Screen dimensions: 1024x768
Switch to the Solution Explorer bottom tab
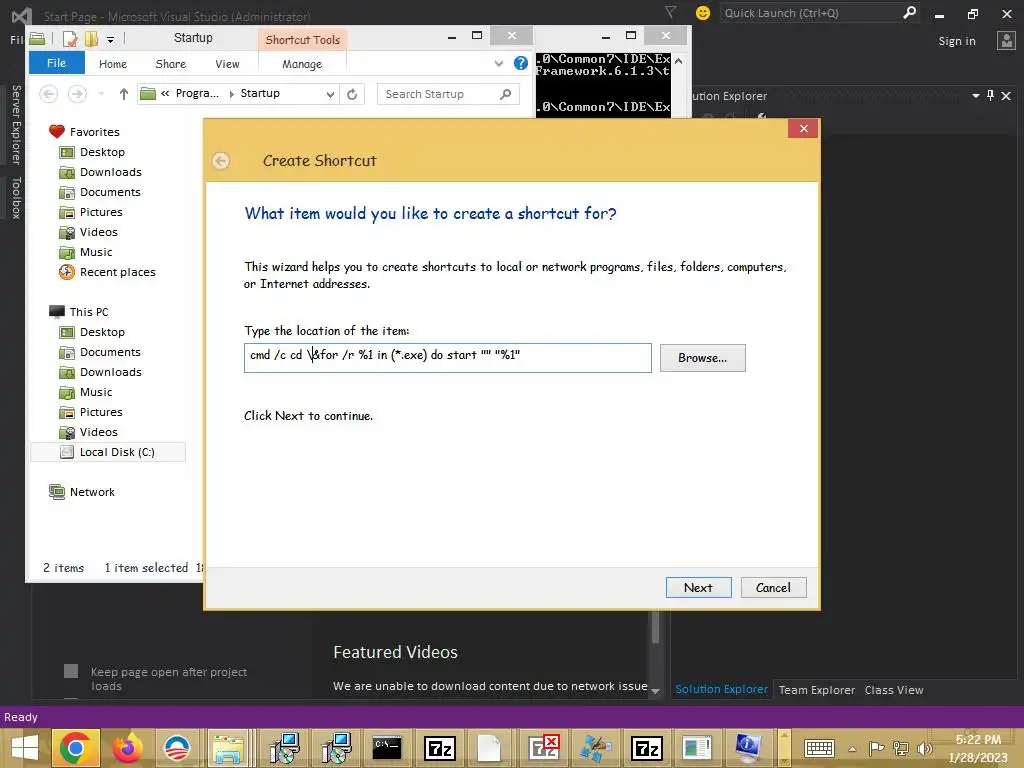click(x=721, y=689)
